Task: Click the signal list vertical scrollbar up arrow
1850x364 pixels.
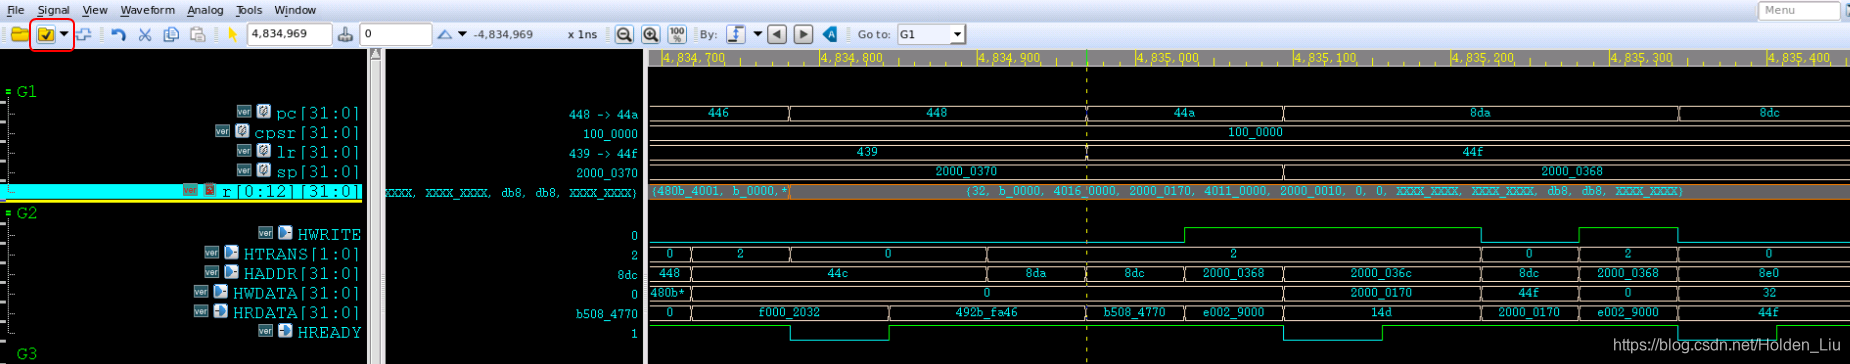Action: pyautogui.click(x=376, y=54)
